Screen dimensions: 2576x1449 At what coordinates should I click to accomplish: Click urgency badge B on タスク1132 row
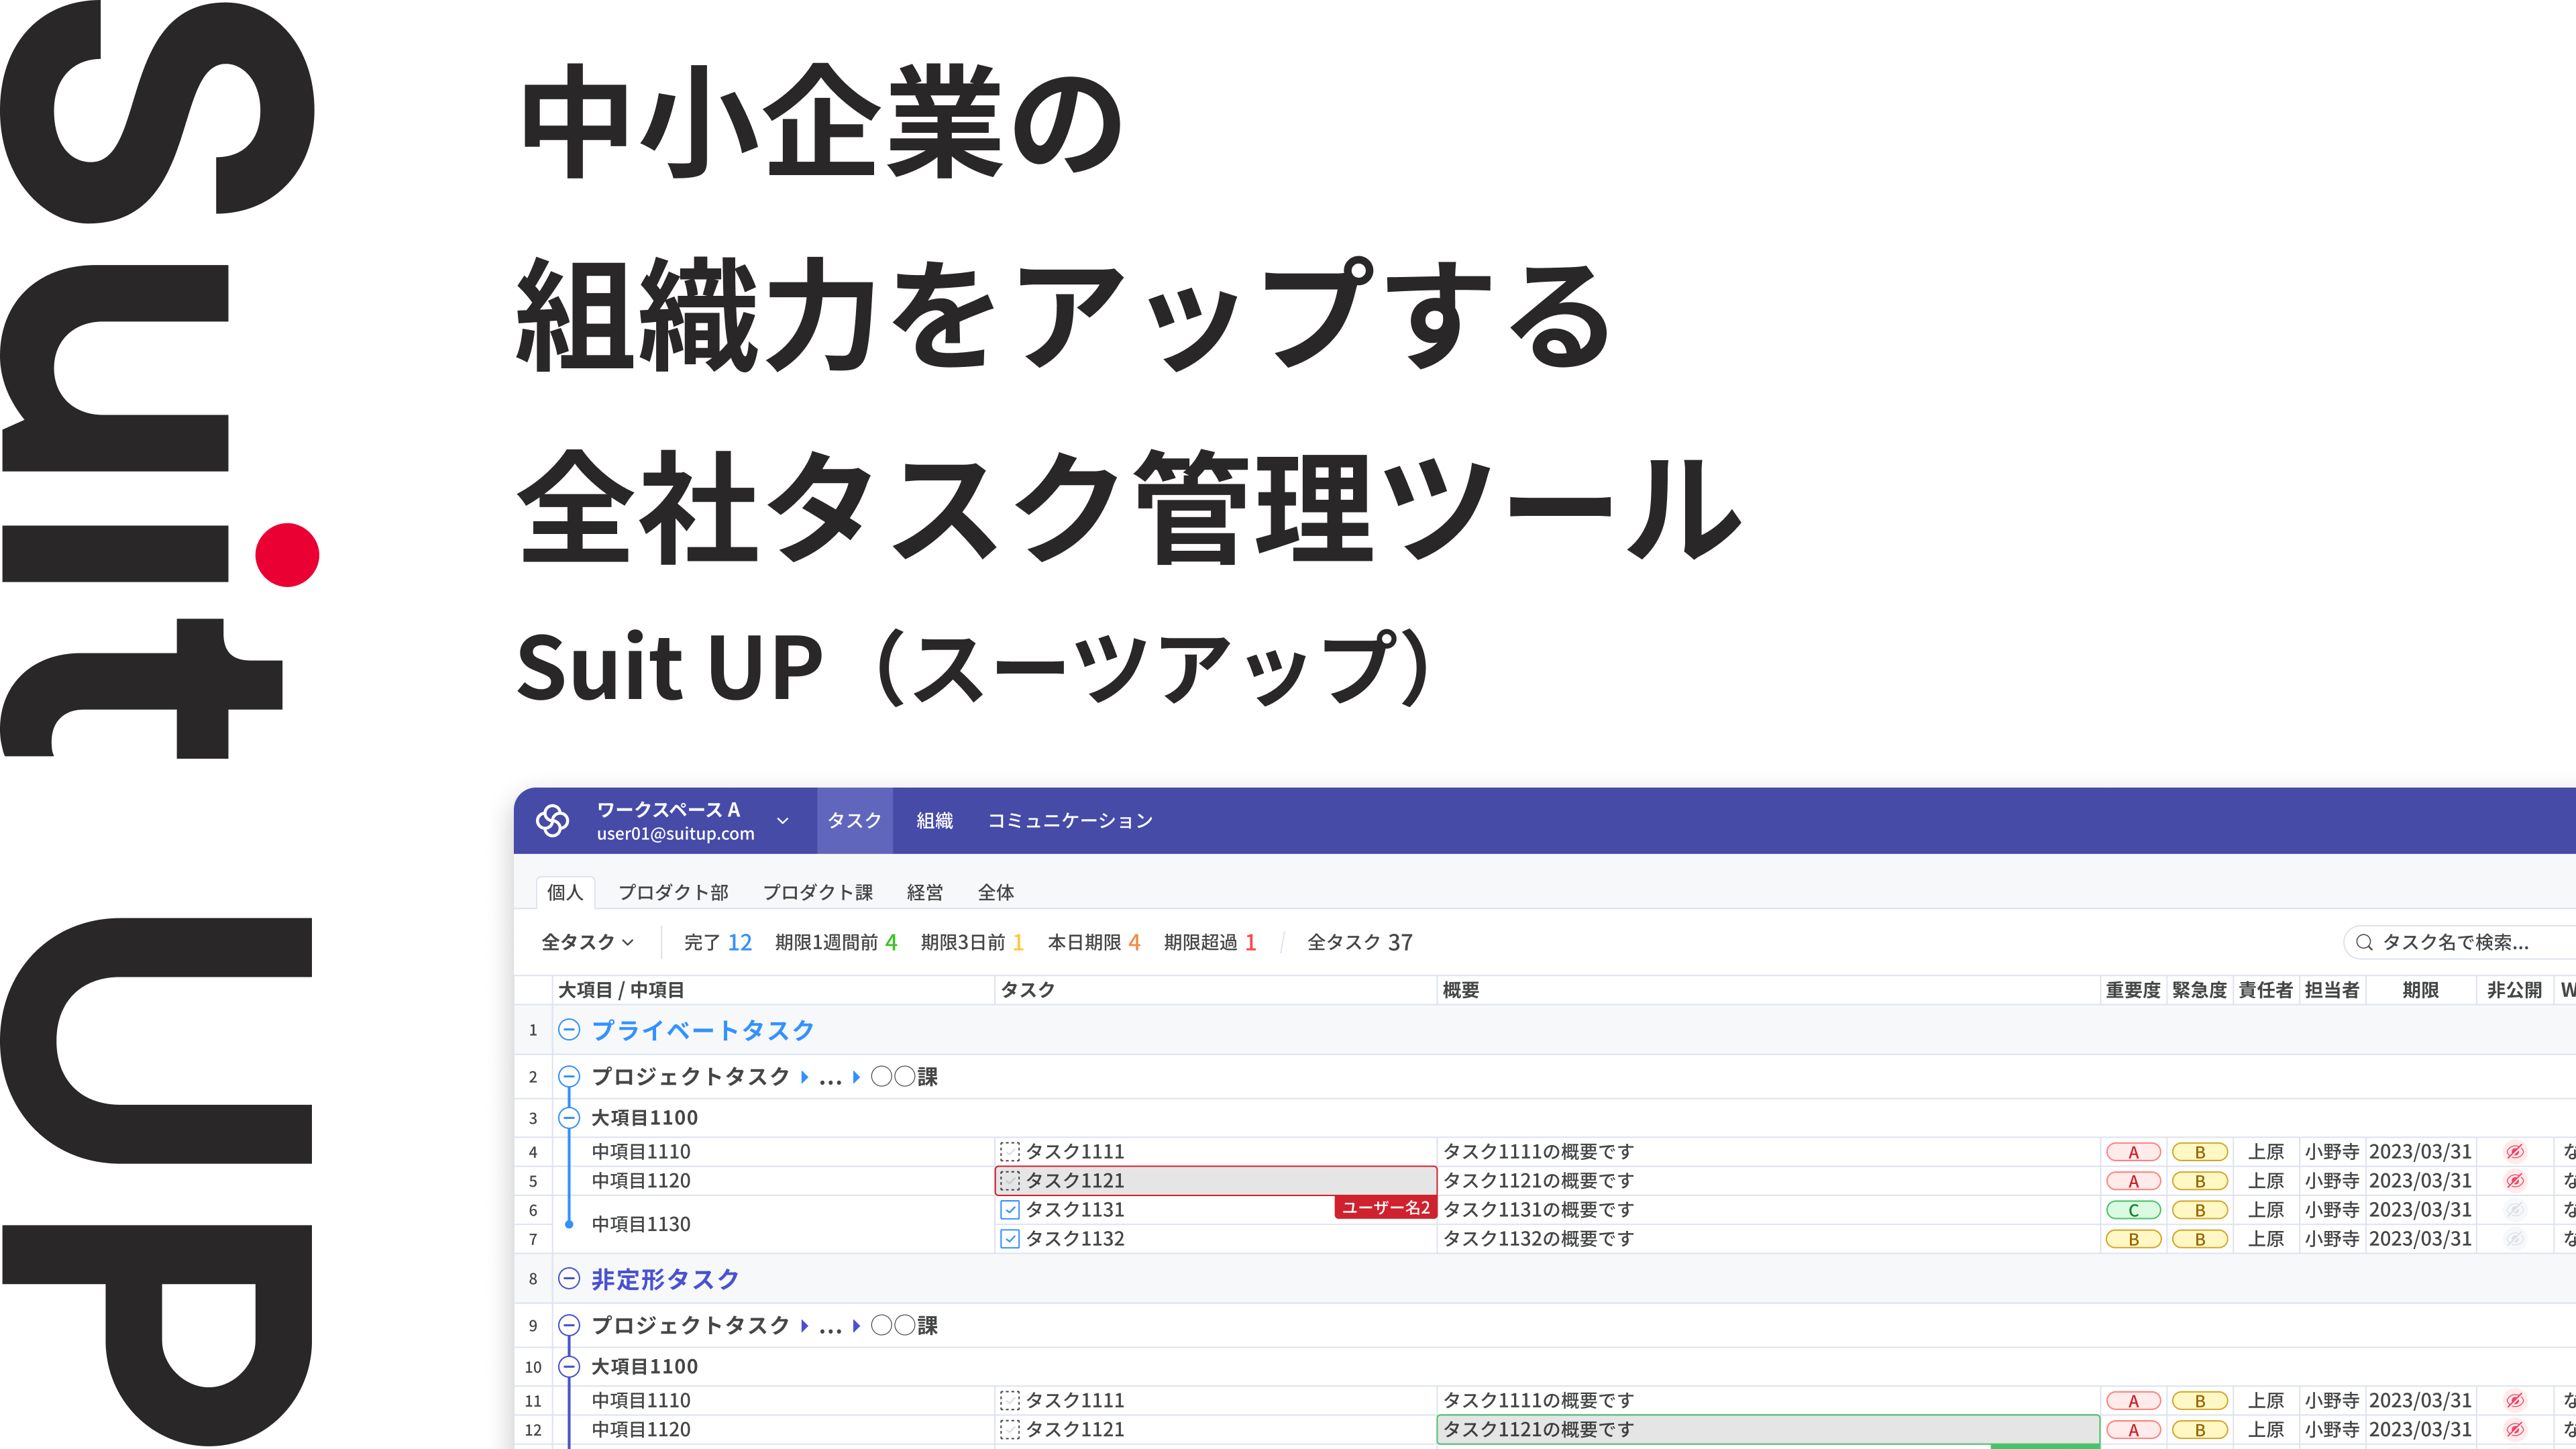pos(2199,1239)
